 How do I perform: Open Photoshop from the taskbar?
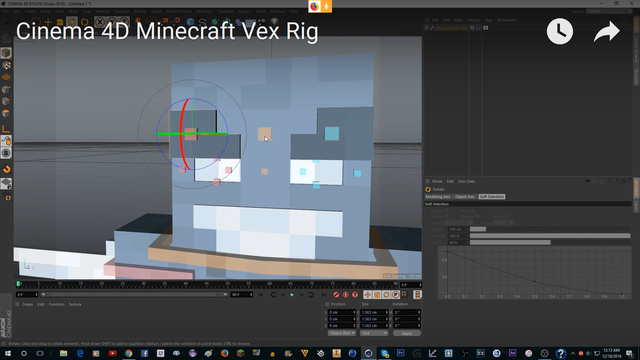400,353
